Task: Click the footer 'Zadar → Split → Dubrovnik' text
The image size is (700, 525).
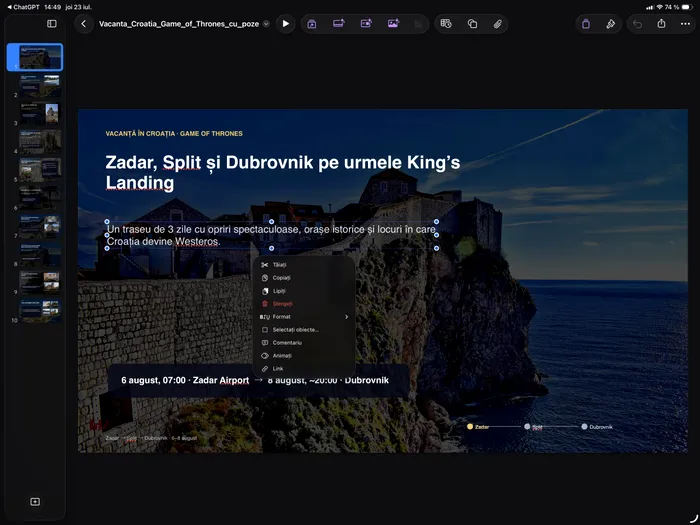Action: (x=151, y=438)
